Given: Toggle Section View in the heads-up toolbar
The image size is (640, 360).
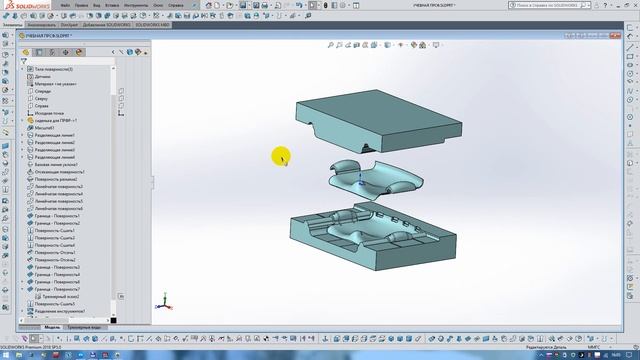Looking at the screenshot, I should [356, 45].
